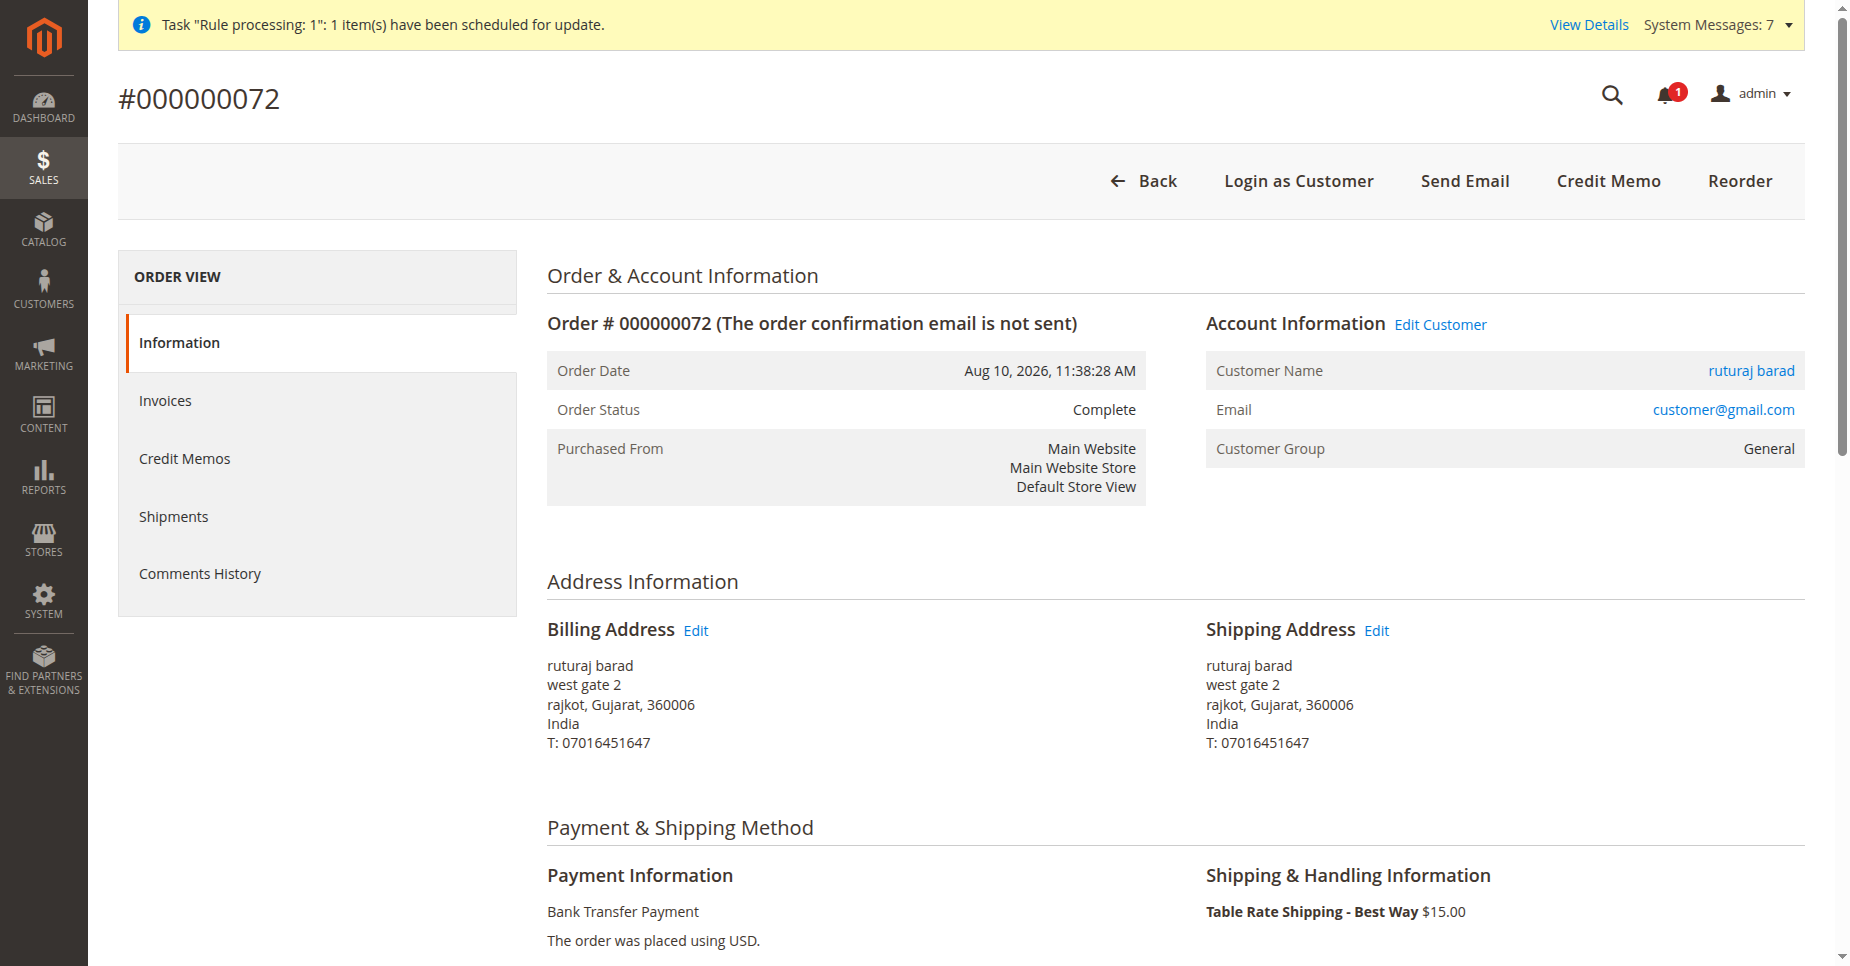The width and height of the screenshot is (1850, 966).
Task: Click the Default Store View text
Action: click(x=1076, y=487)
